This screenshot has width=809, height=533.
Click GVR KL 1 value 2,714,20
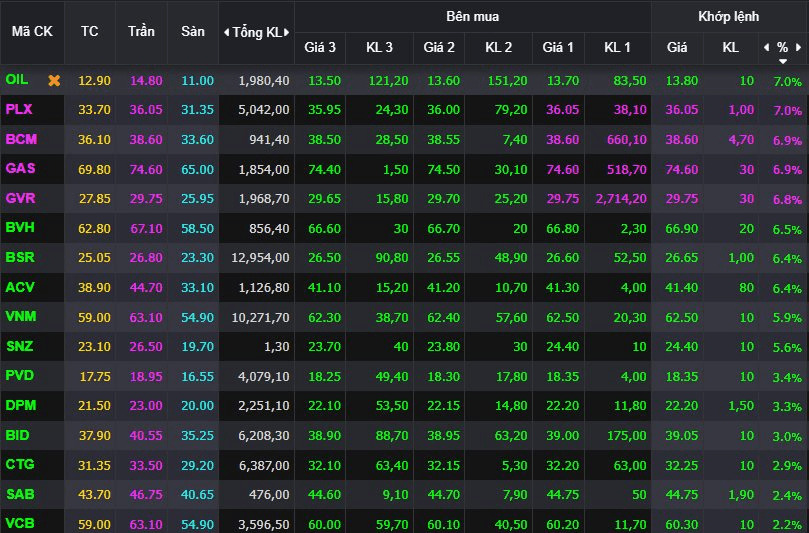click(x=621, y=199)
